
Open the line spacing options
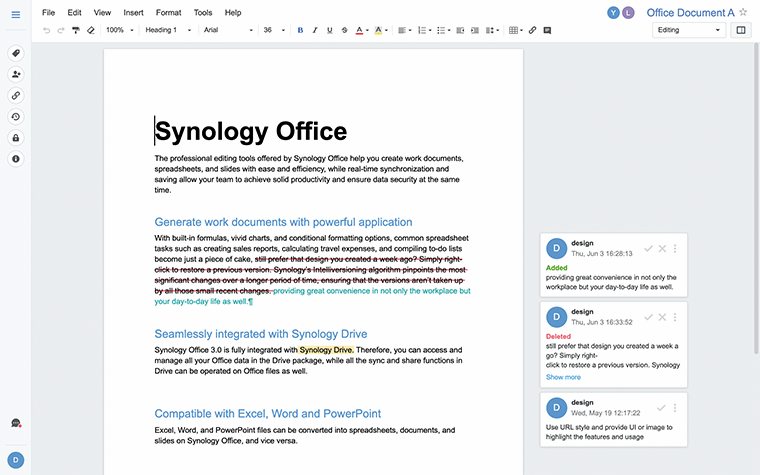[x=492, y=30]
